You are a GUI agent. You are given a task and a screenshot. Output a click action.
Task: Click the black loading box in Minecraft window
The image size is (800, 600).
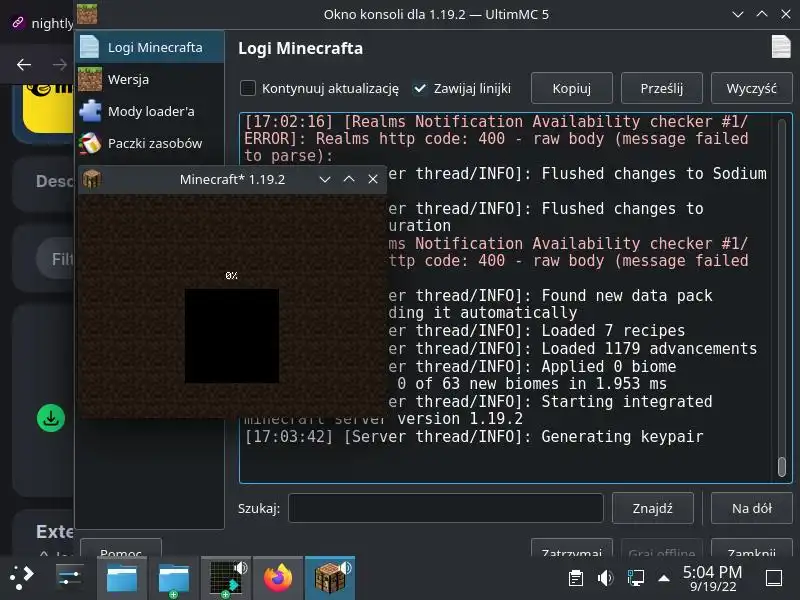[x=232, y=336]
